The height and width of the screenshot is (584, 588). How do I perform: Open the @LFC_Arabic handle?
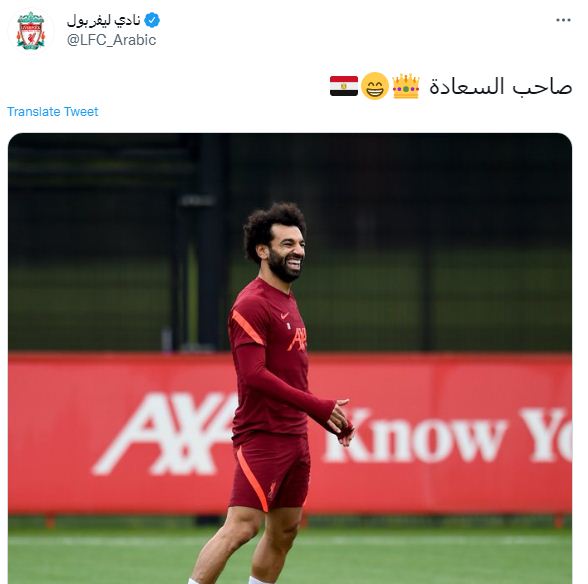click(111, 40)
